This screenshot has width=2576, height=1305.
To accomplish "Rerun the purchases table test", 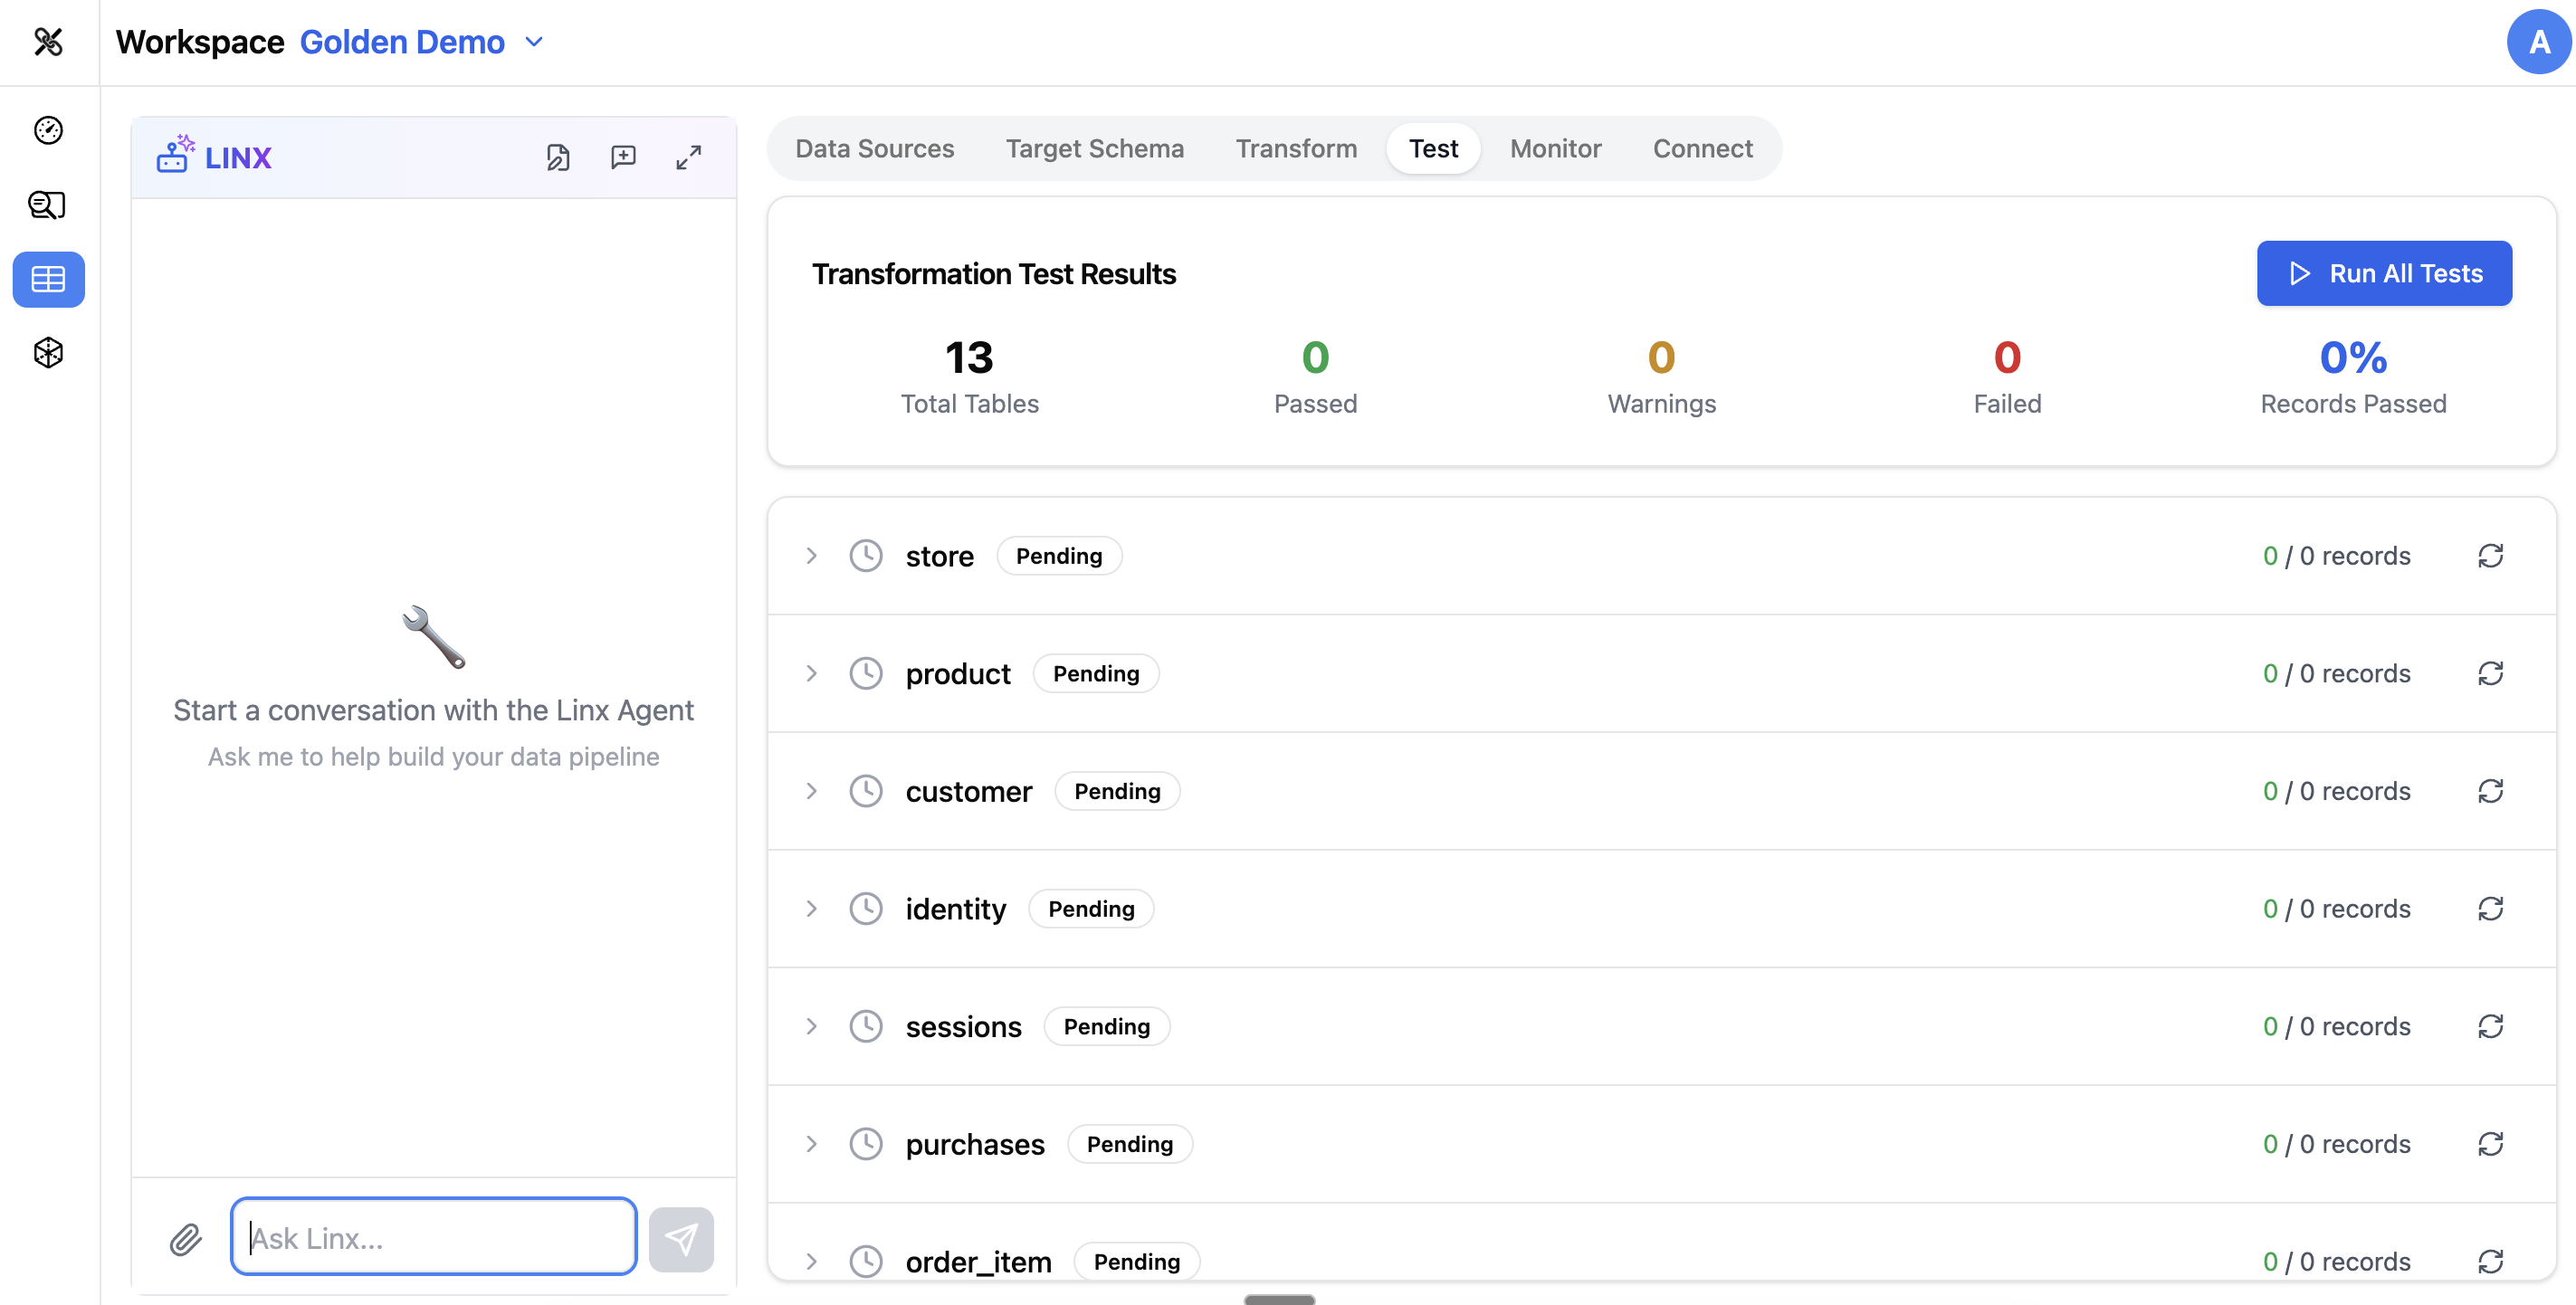I will (2490, 1144).
